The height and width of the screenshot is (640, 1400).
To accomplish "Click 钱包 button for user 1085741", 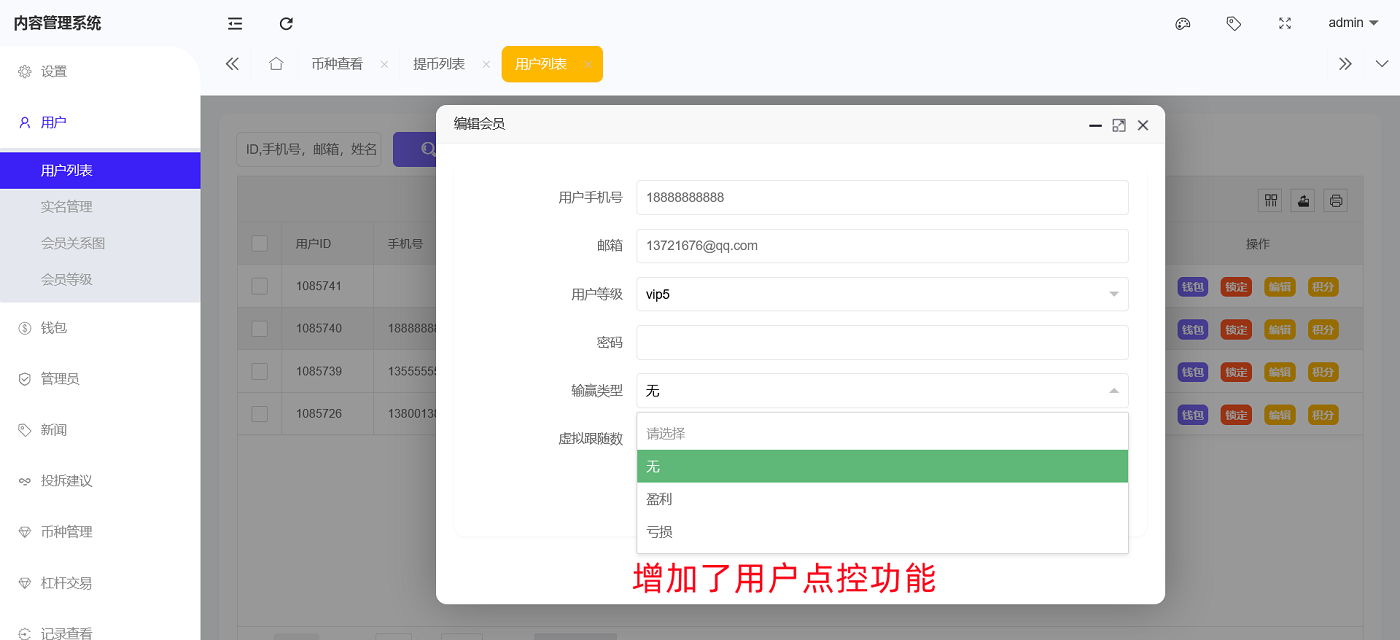I will [1192, 287].
